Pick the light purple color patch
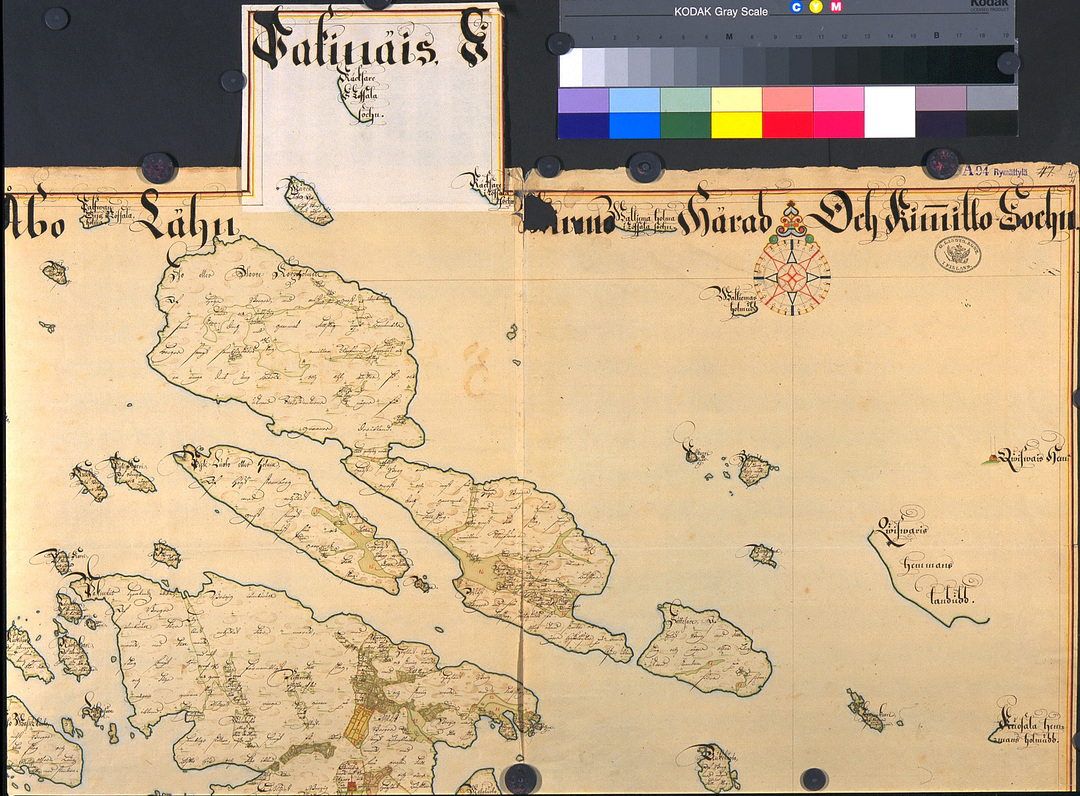Image resolution: width=1080 pixels, height=796 pixels. click(583, 100)
